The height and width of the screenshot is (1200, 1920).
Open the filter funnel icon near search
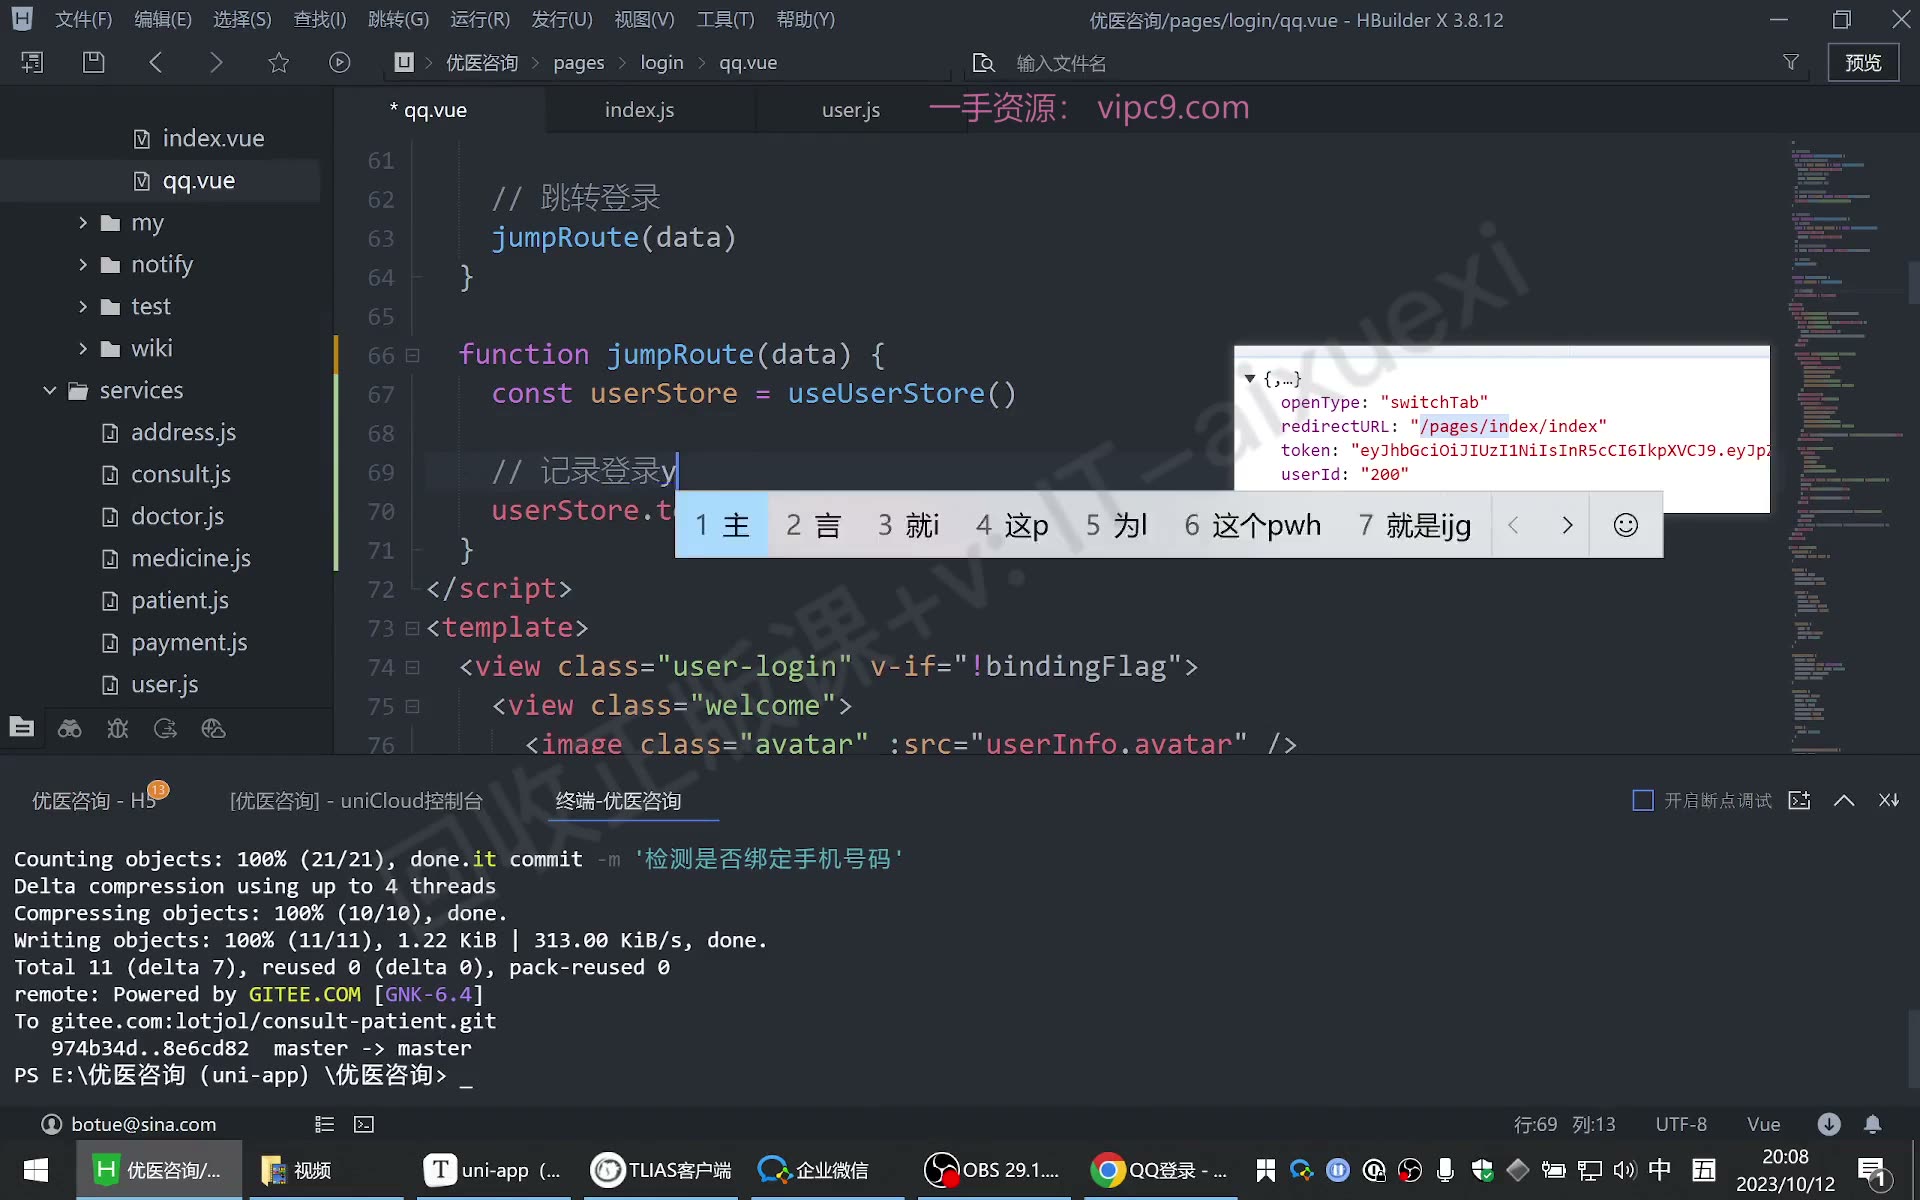pos(1791,62)
